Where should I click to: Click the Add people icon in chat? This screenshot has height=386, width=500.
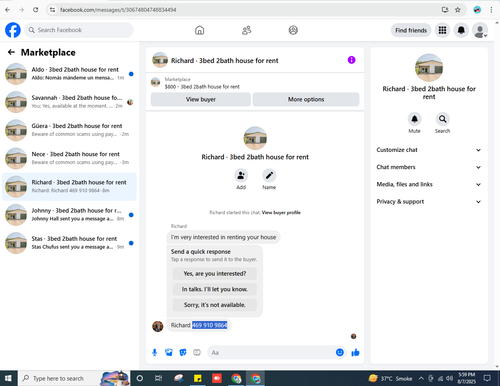(x=241, y=175)
